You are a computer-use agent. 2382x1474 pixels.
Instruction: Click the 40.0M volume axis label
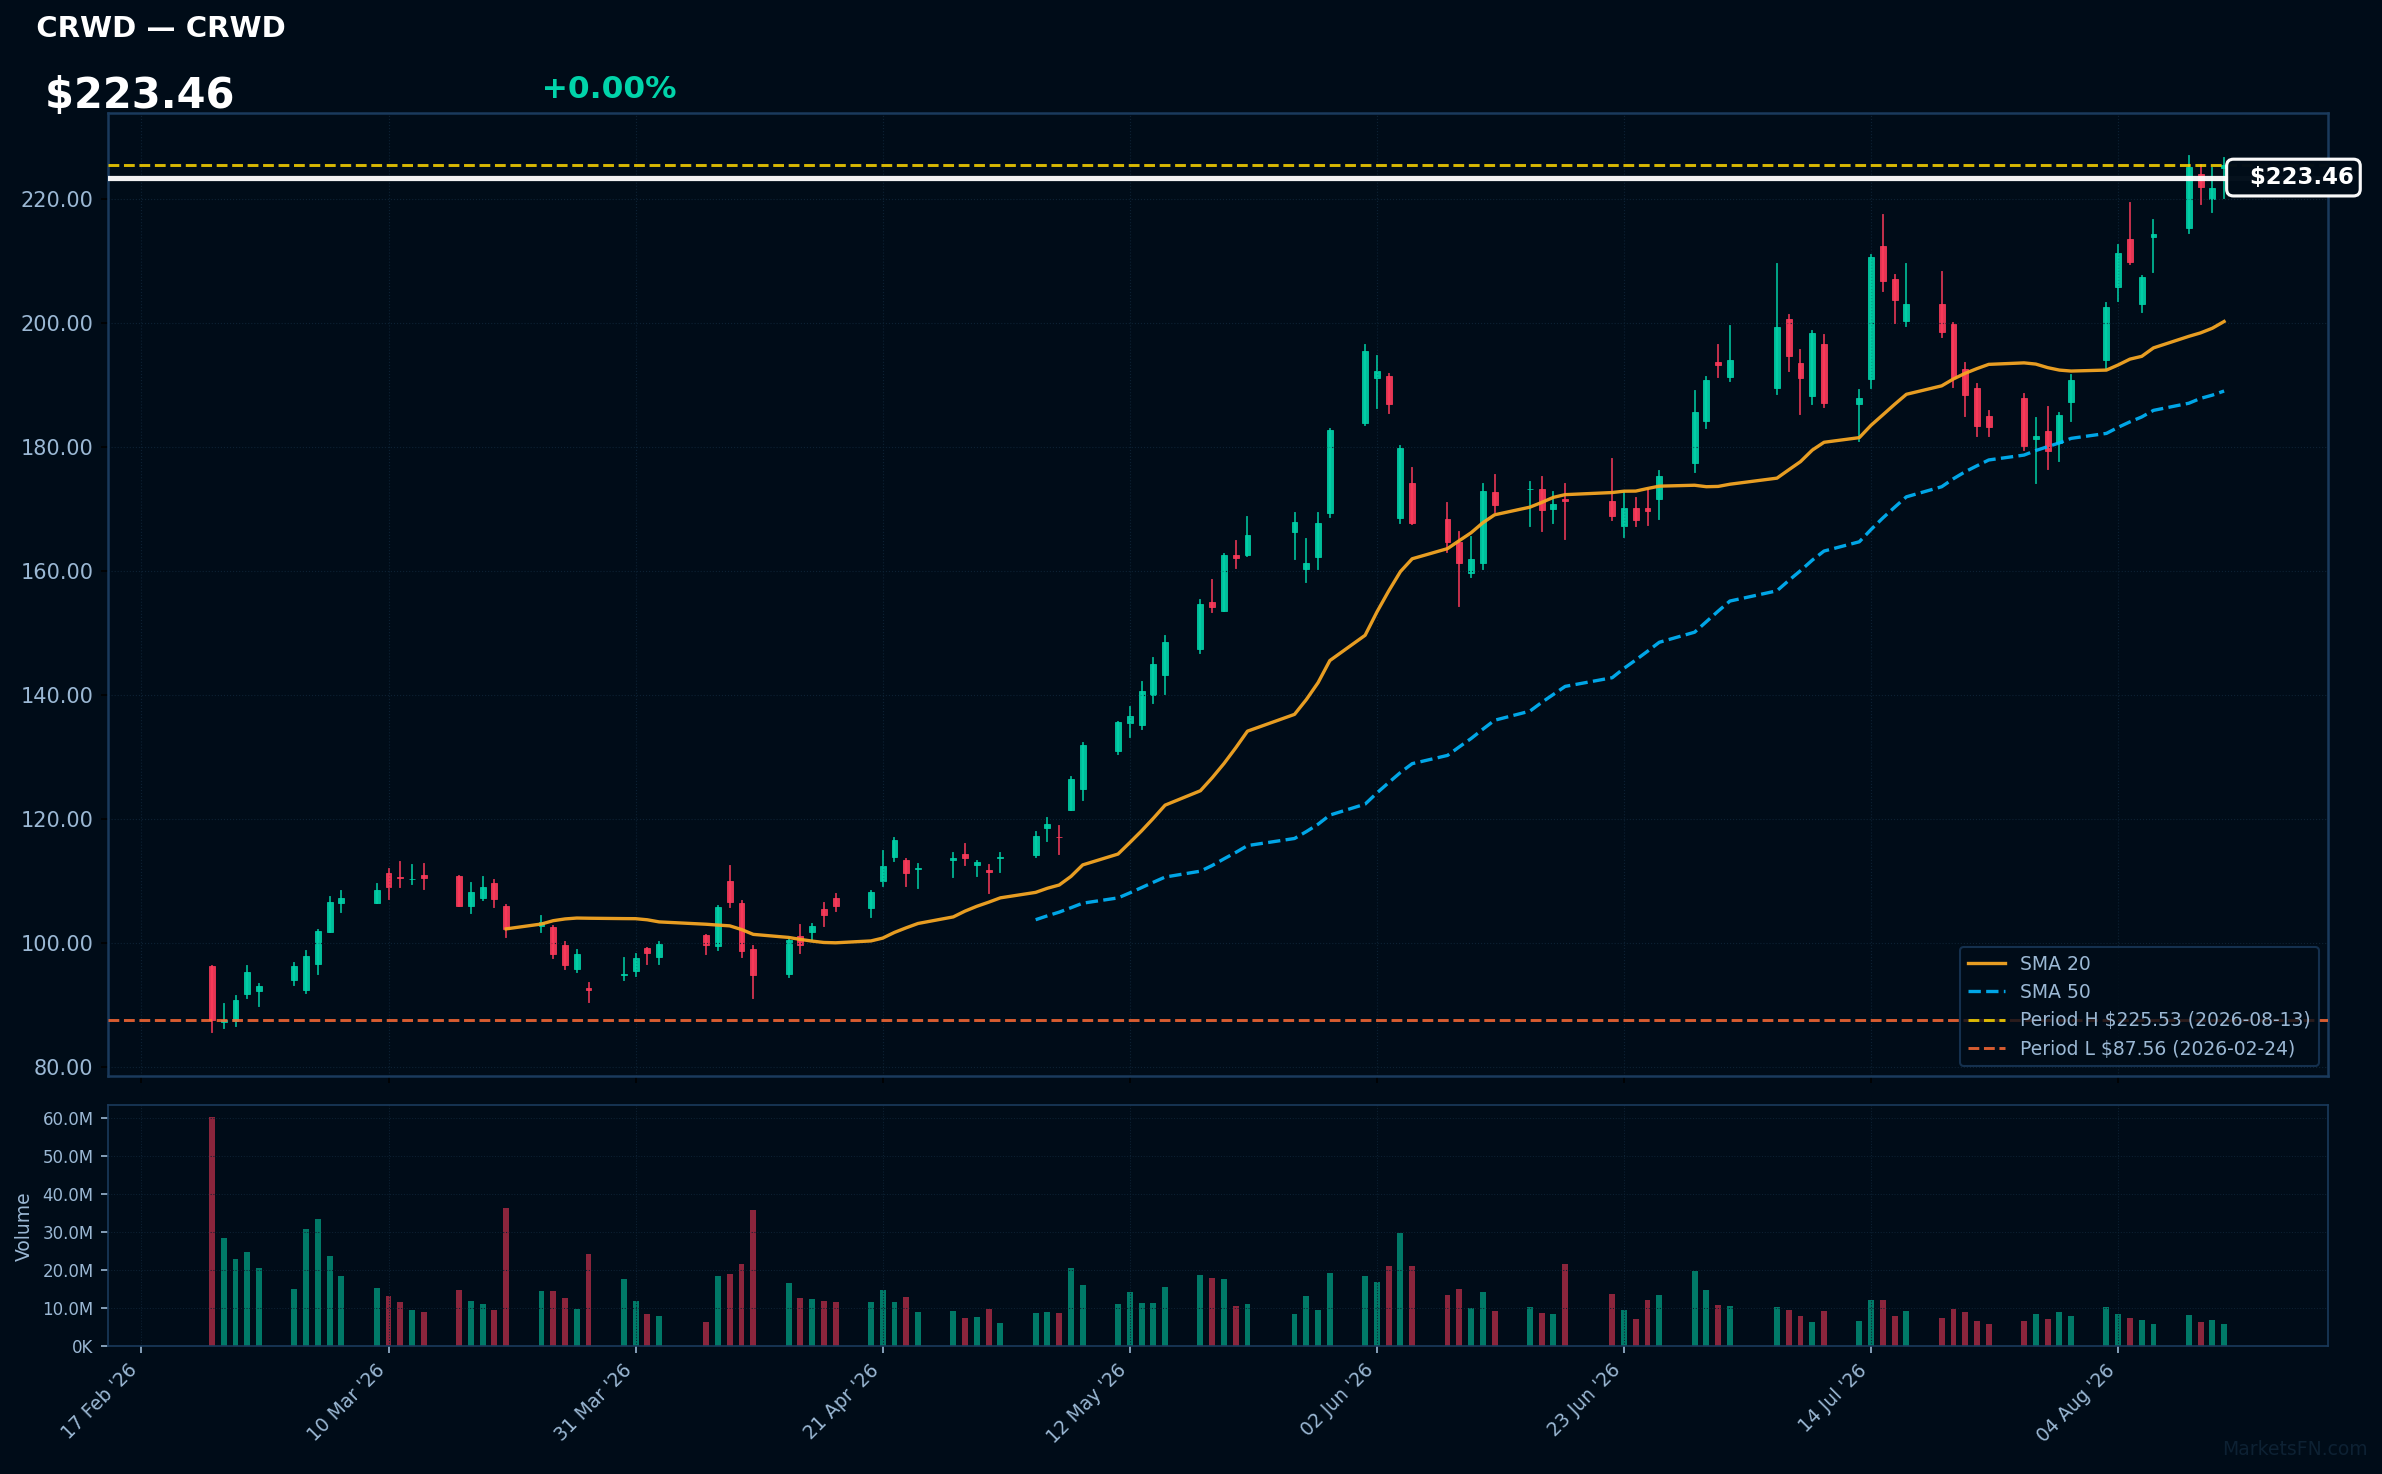68,1195
